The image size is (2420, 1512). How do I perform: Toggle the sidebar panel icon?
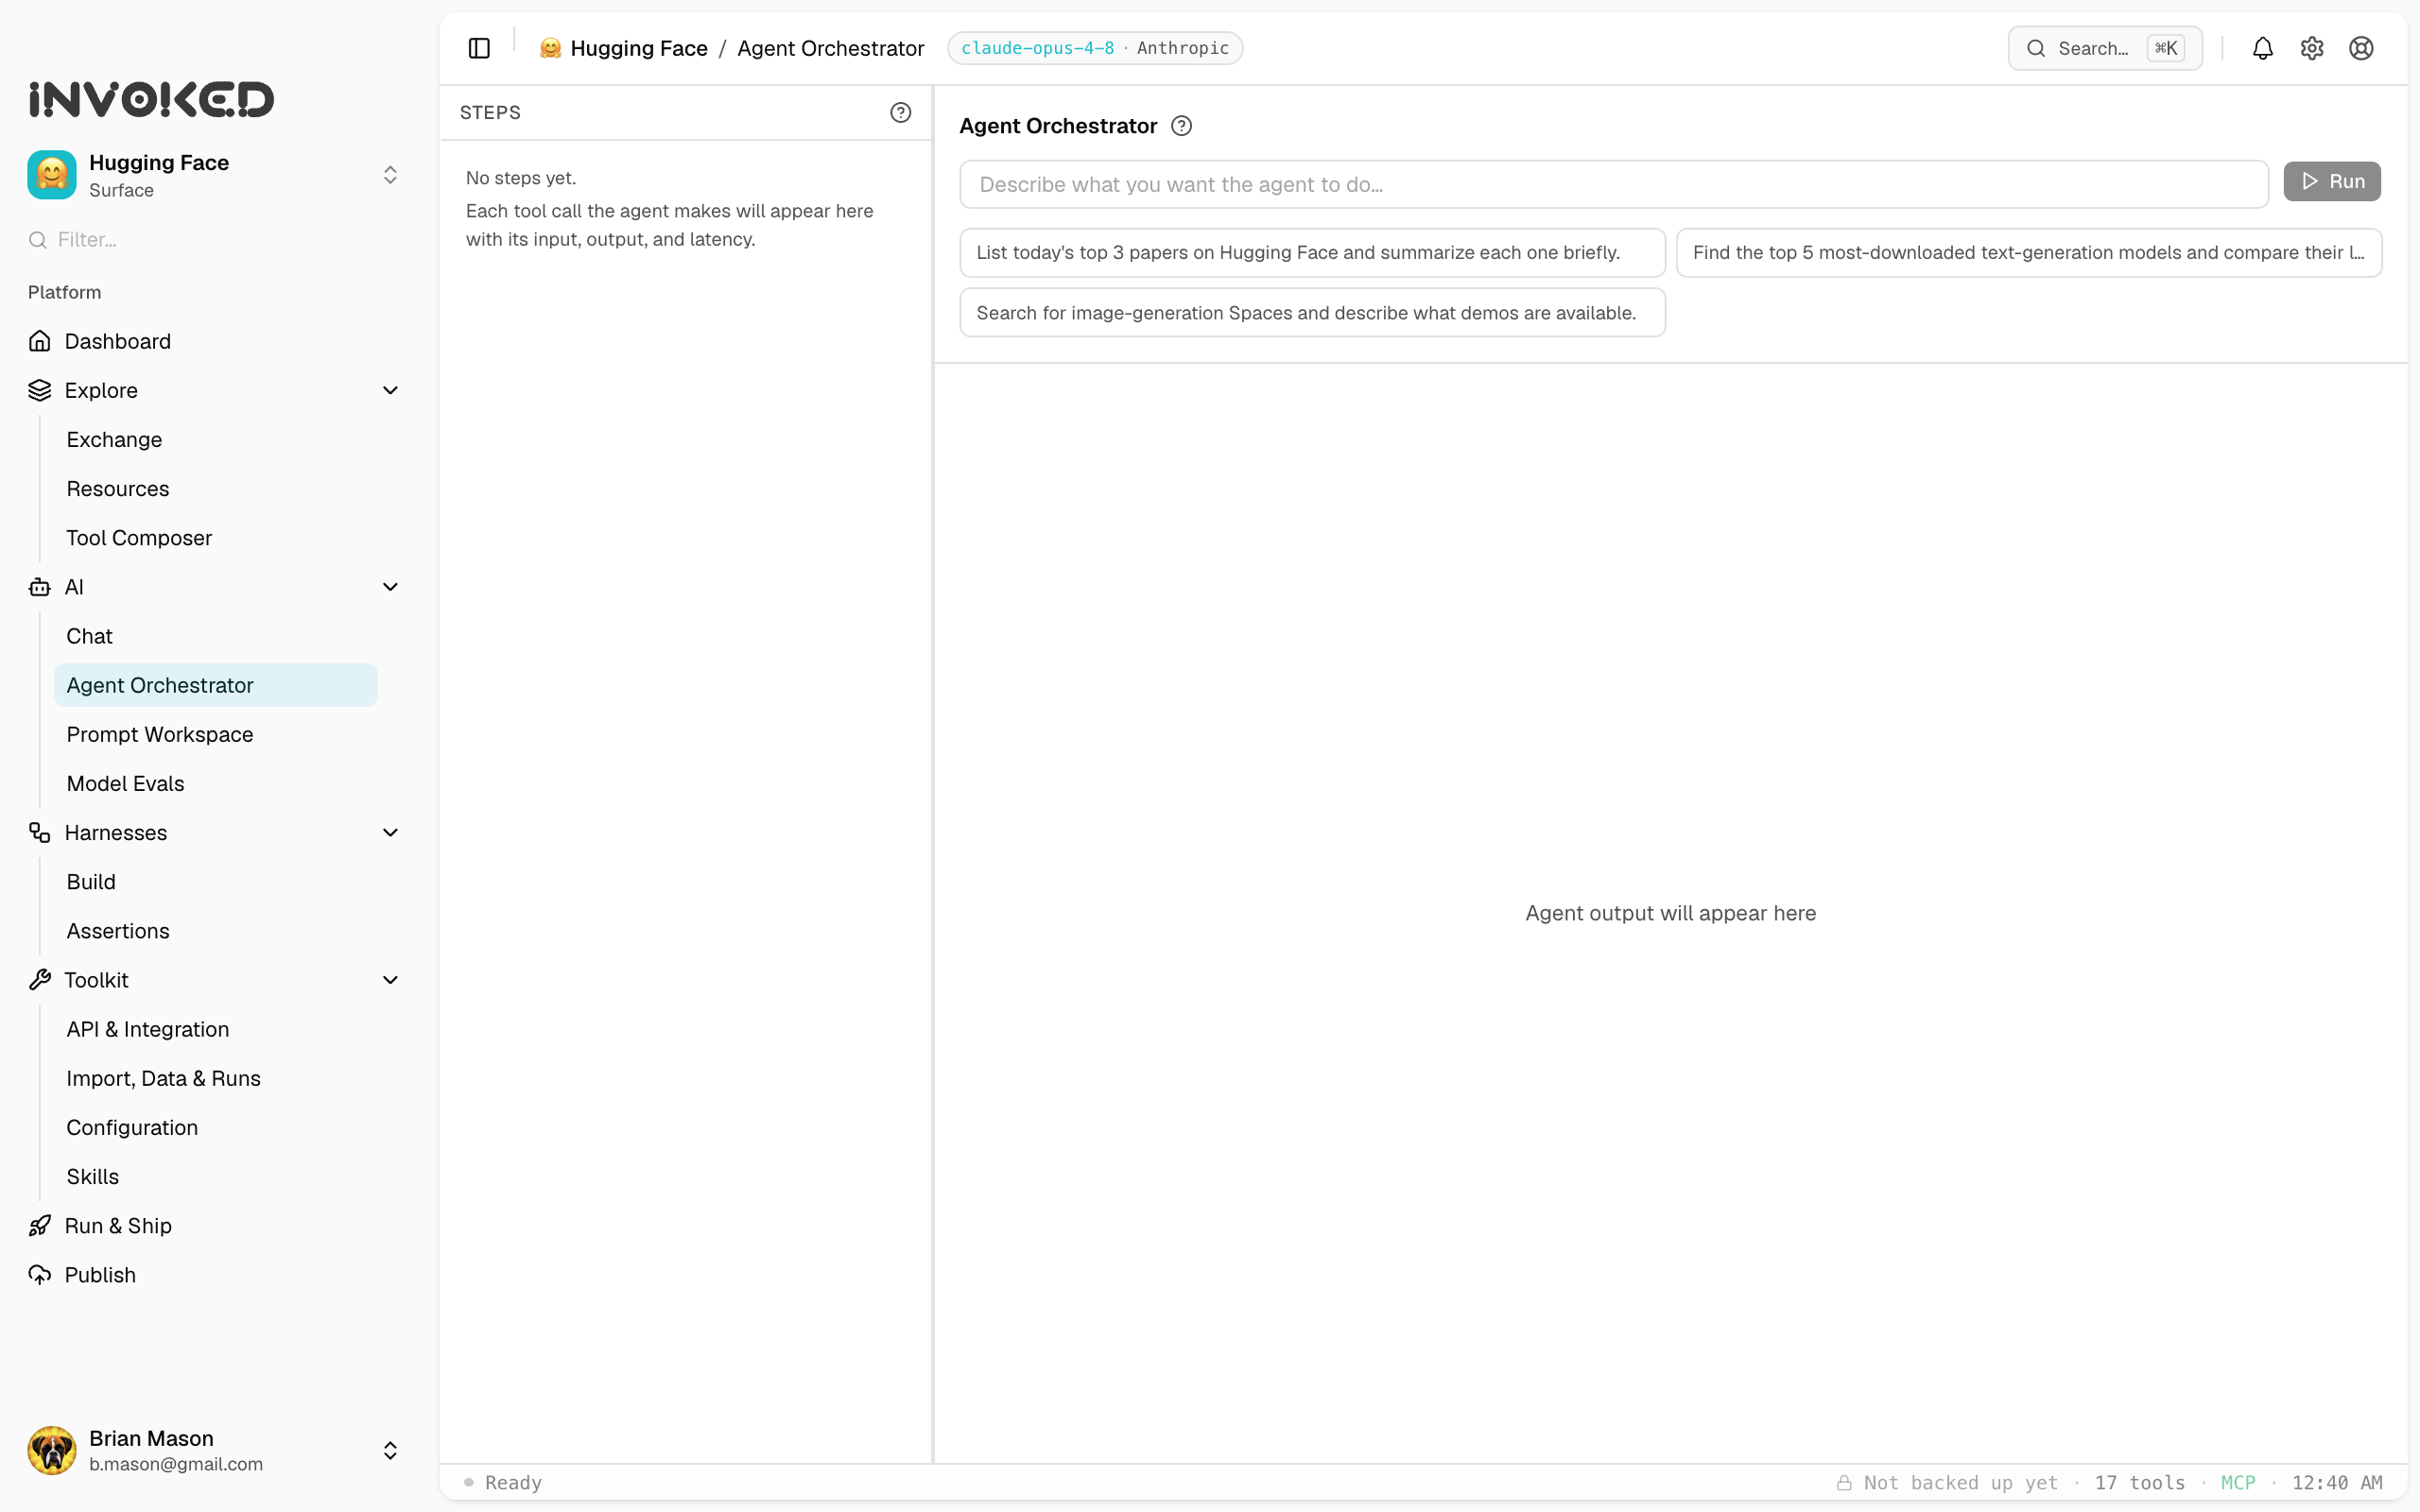(x=479, y=48)
